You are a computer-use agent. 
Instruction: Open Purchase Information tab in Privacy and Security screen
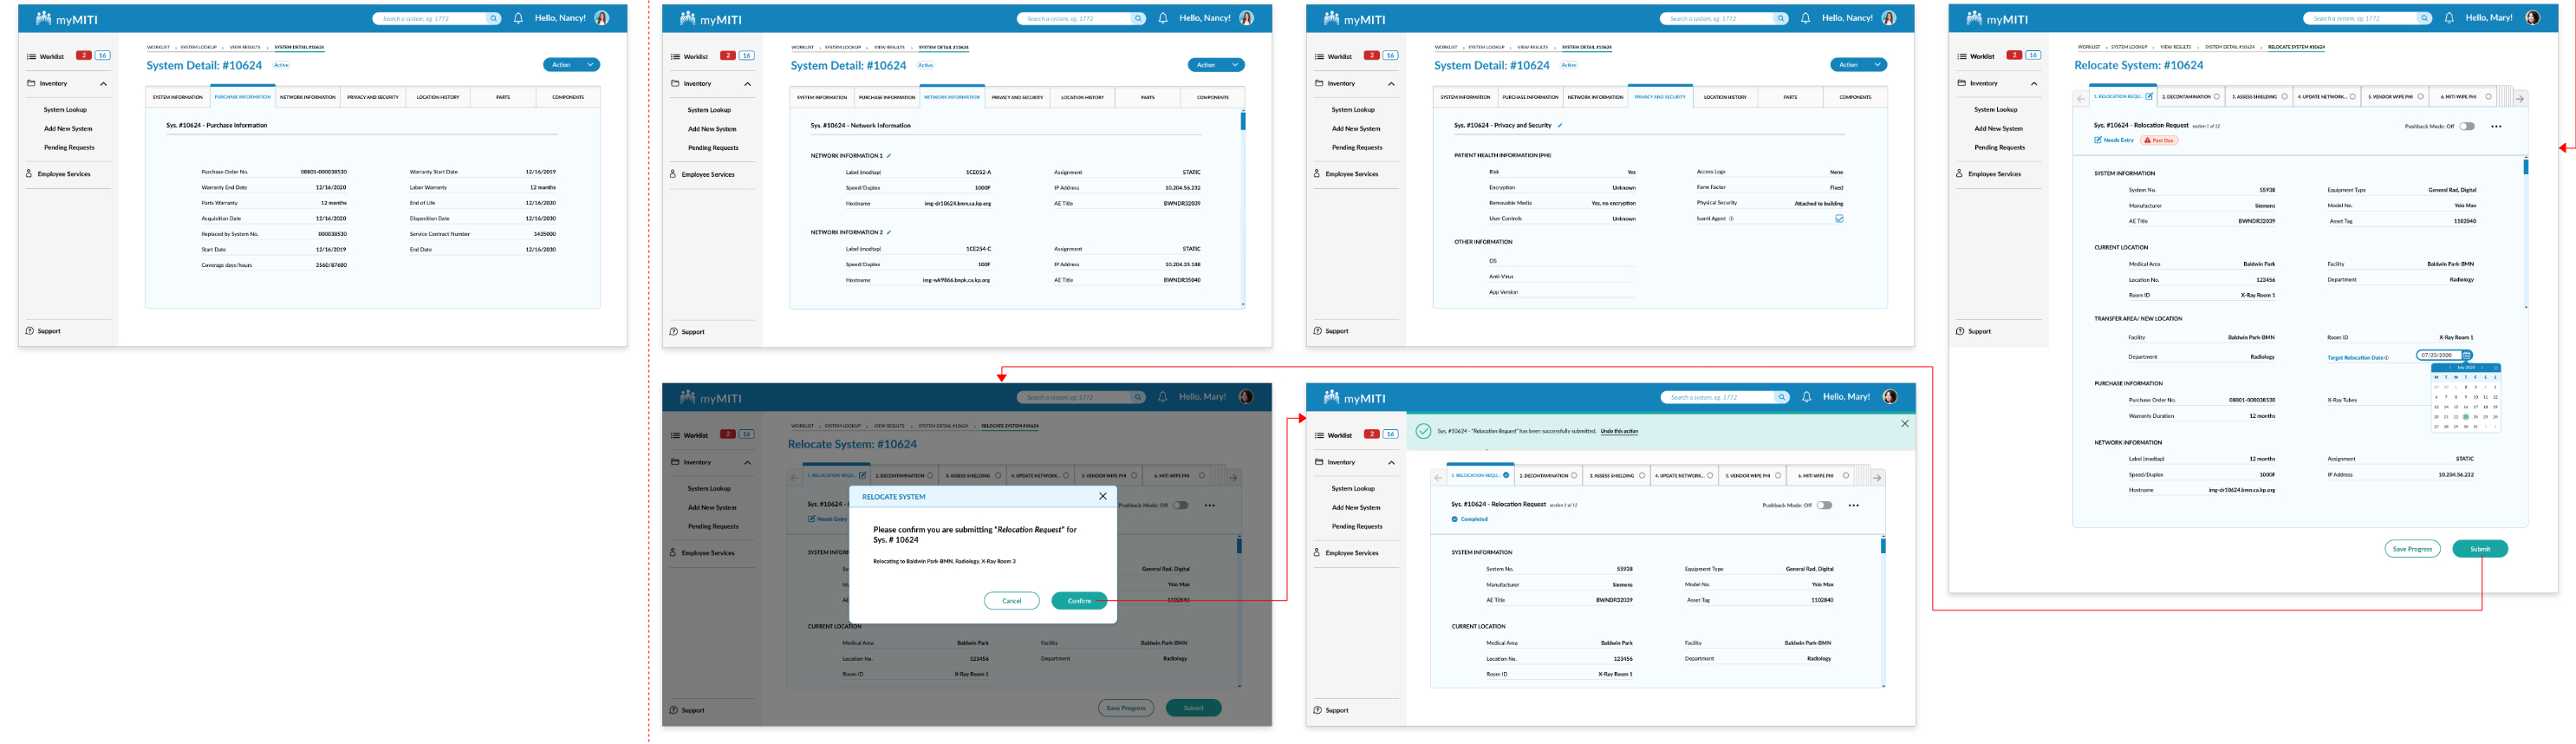1530,97
